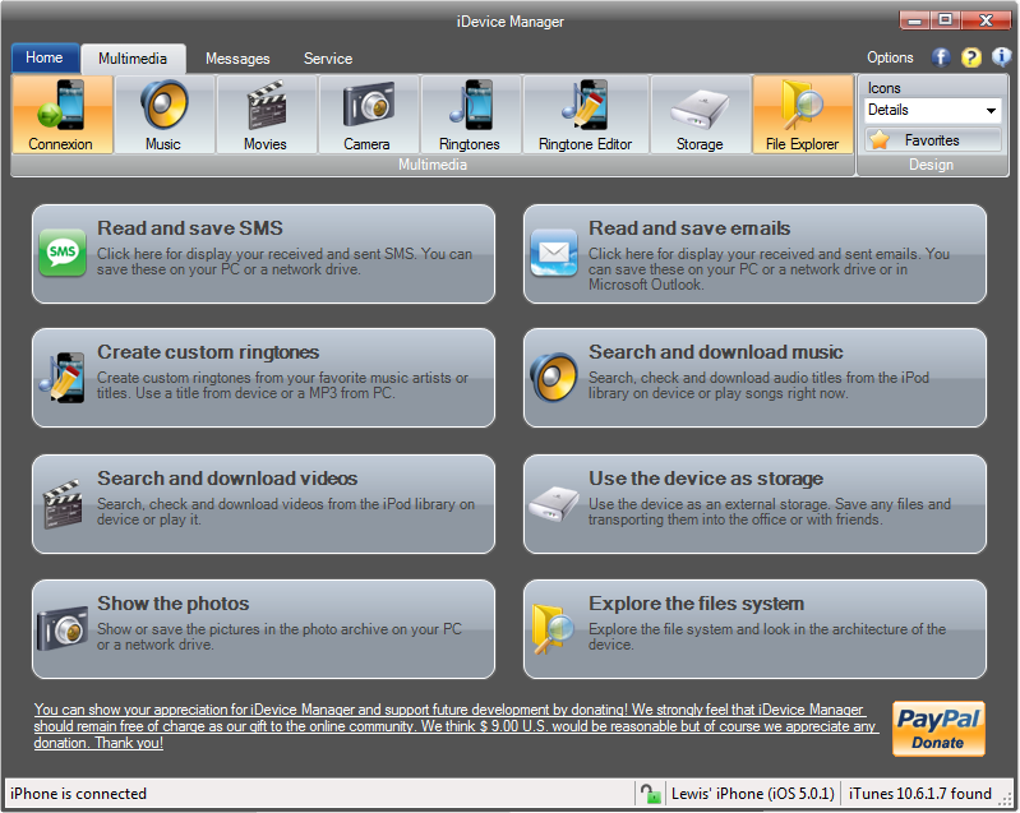The image size is (1020, 813).
Task: Switch to the Multimedia tab
Action: click(133, 59)
